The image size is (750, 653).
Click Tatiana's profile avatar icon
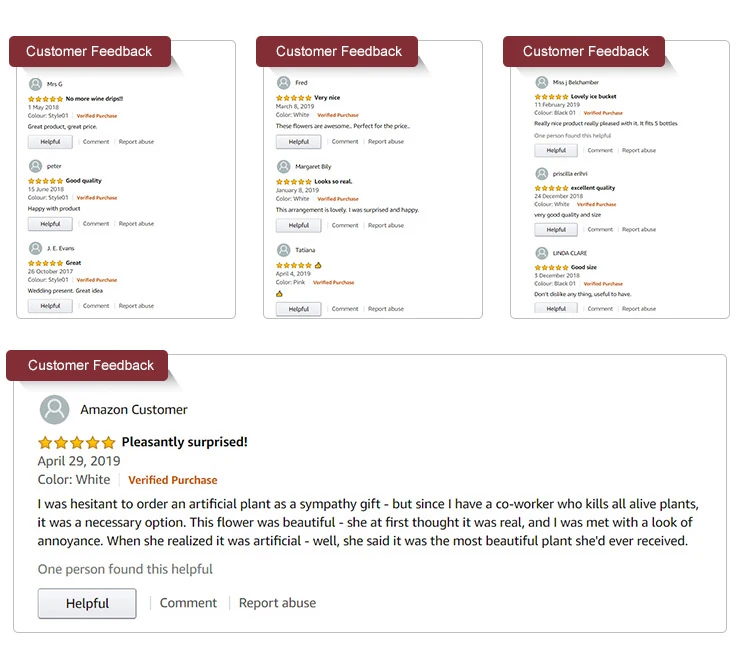tap(284, 250)
